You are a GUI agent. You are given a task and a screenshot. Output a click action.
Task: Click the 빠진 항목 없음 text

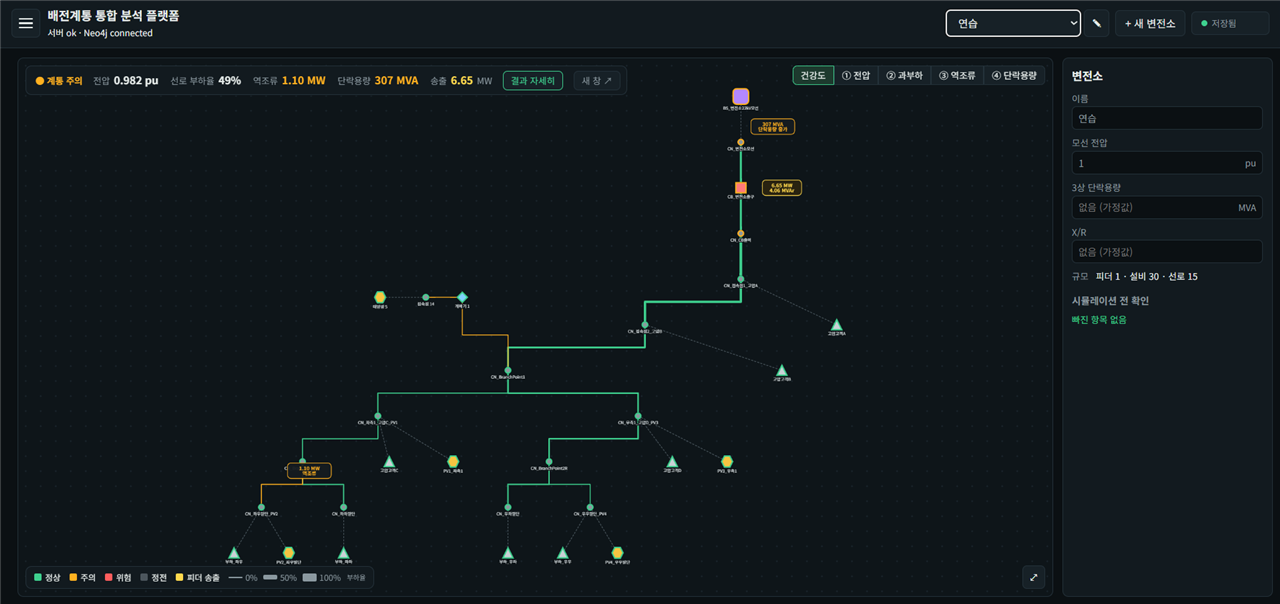(x=1099, y=320)
